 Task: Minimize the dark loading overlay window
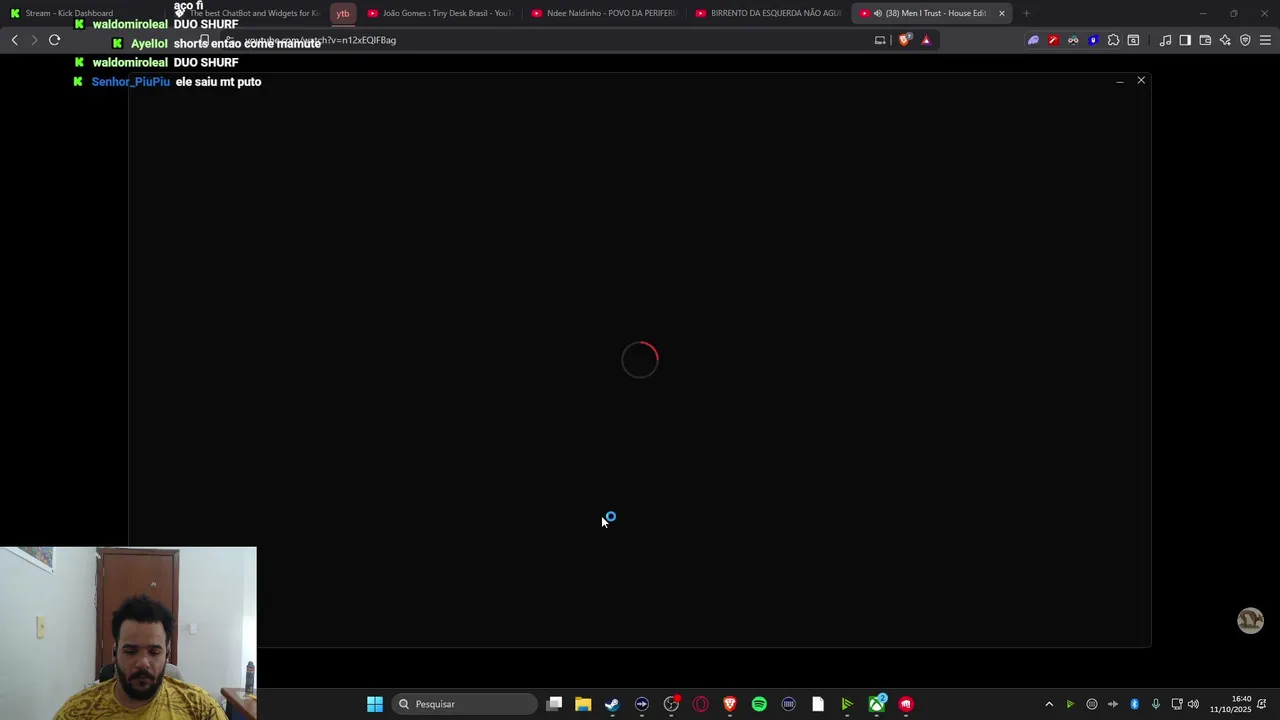click(x=1119, y=81)
